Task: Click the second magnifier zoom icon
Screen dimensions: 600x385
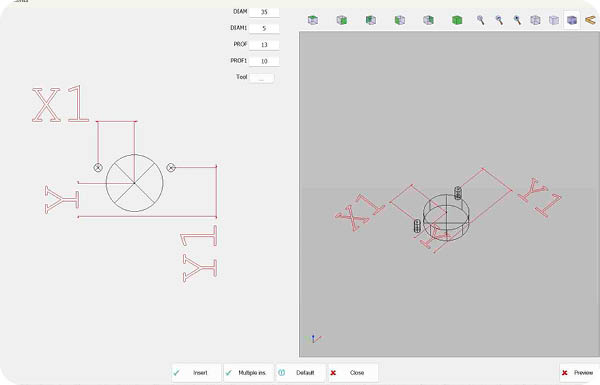Action: 499,20
